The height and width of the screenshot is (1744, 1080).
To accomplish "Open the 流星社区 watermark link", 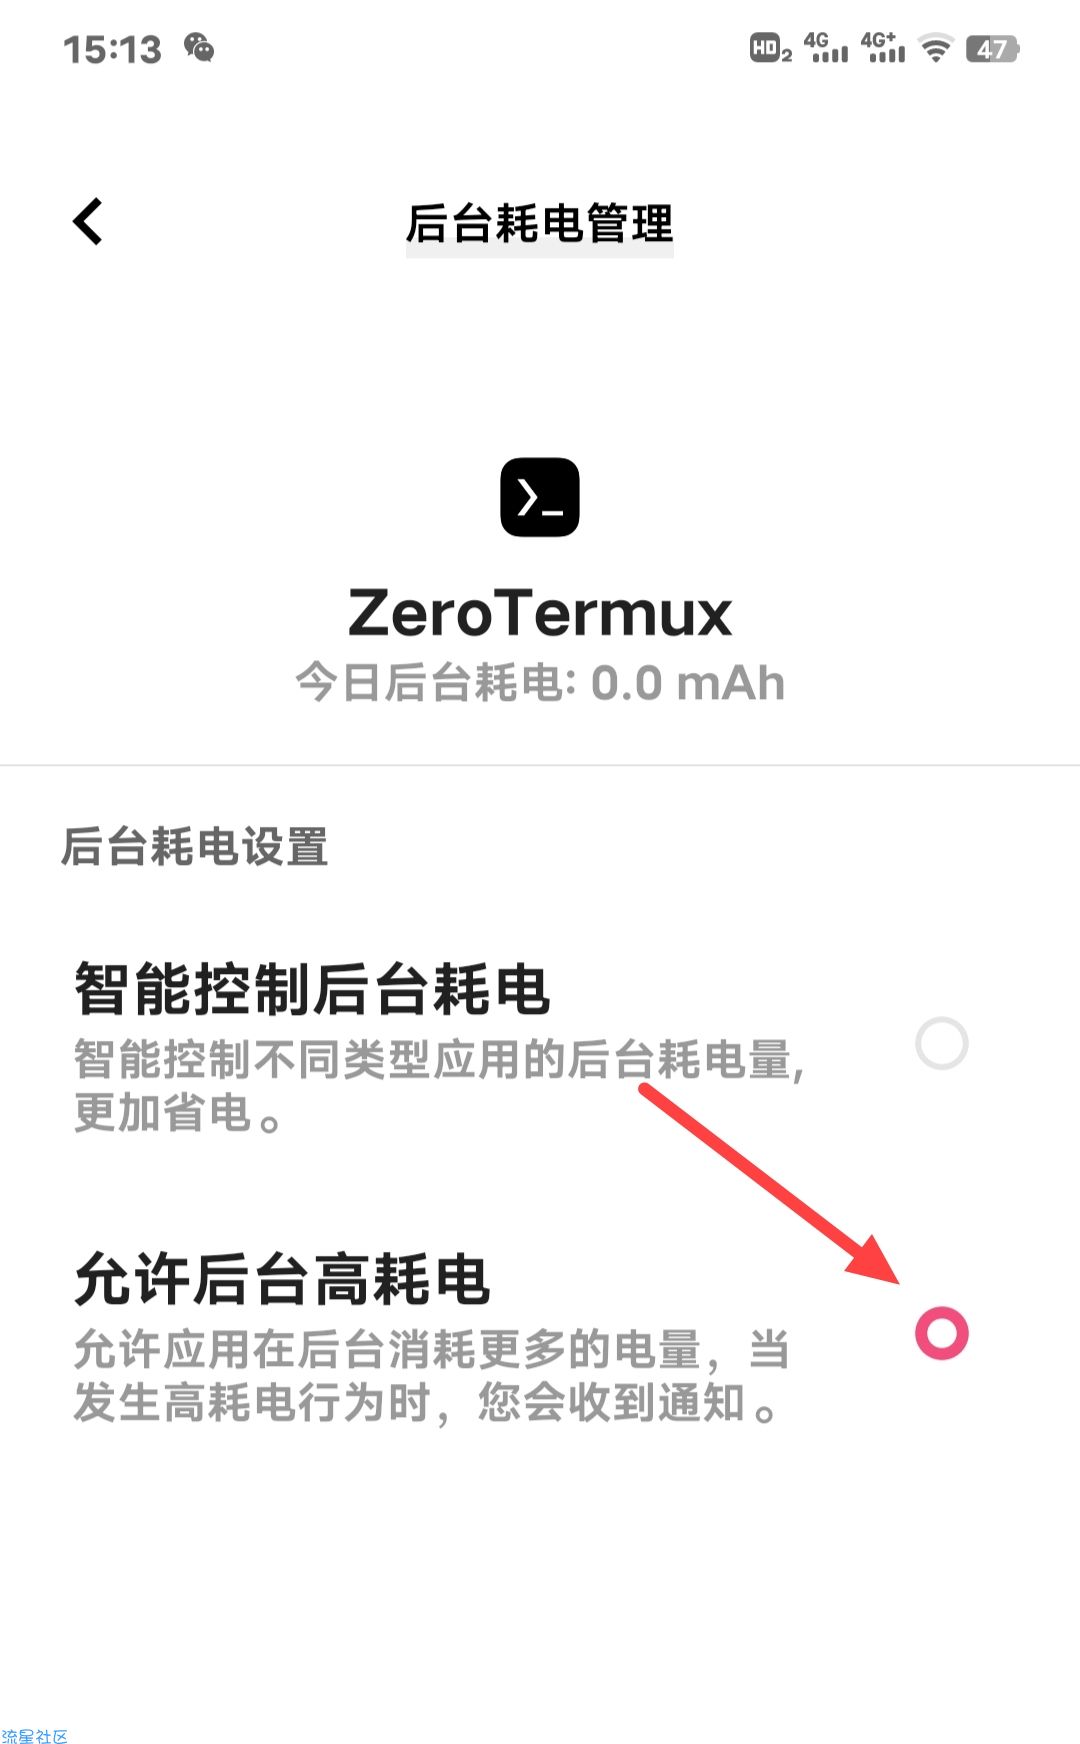I will [x=35, y=1736].
